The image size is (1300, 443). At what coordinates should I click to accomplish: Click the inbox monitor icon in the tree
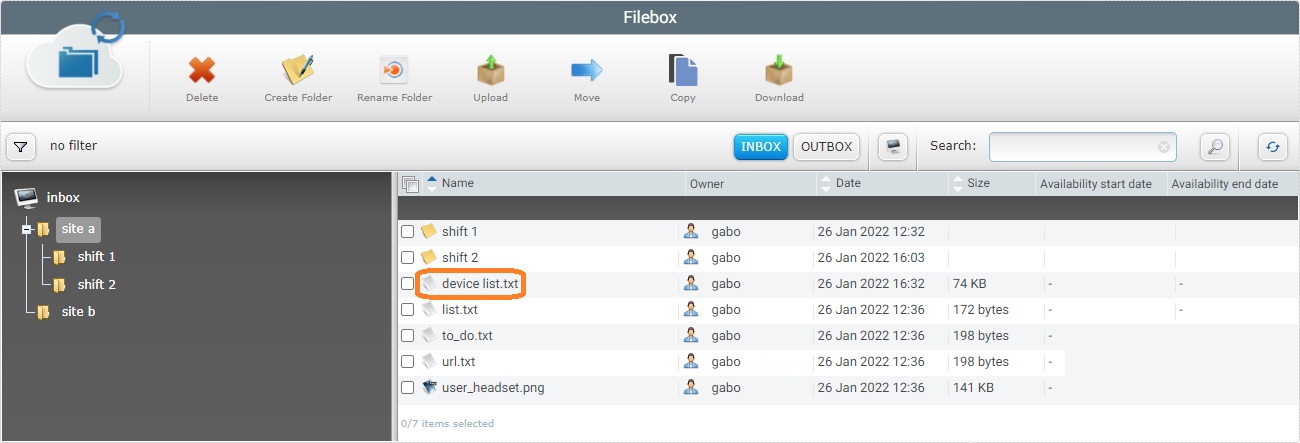[27, 197]
